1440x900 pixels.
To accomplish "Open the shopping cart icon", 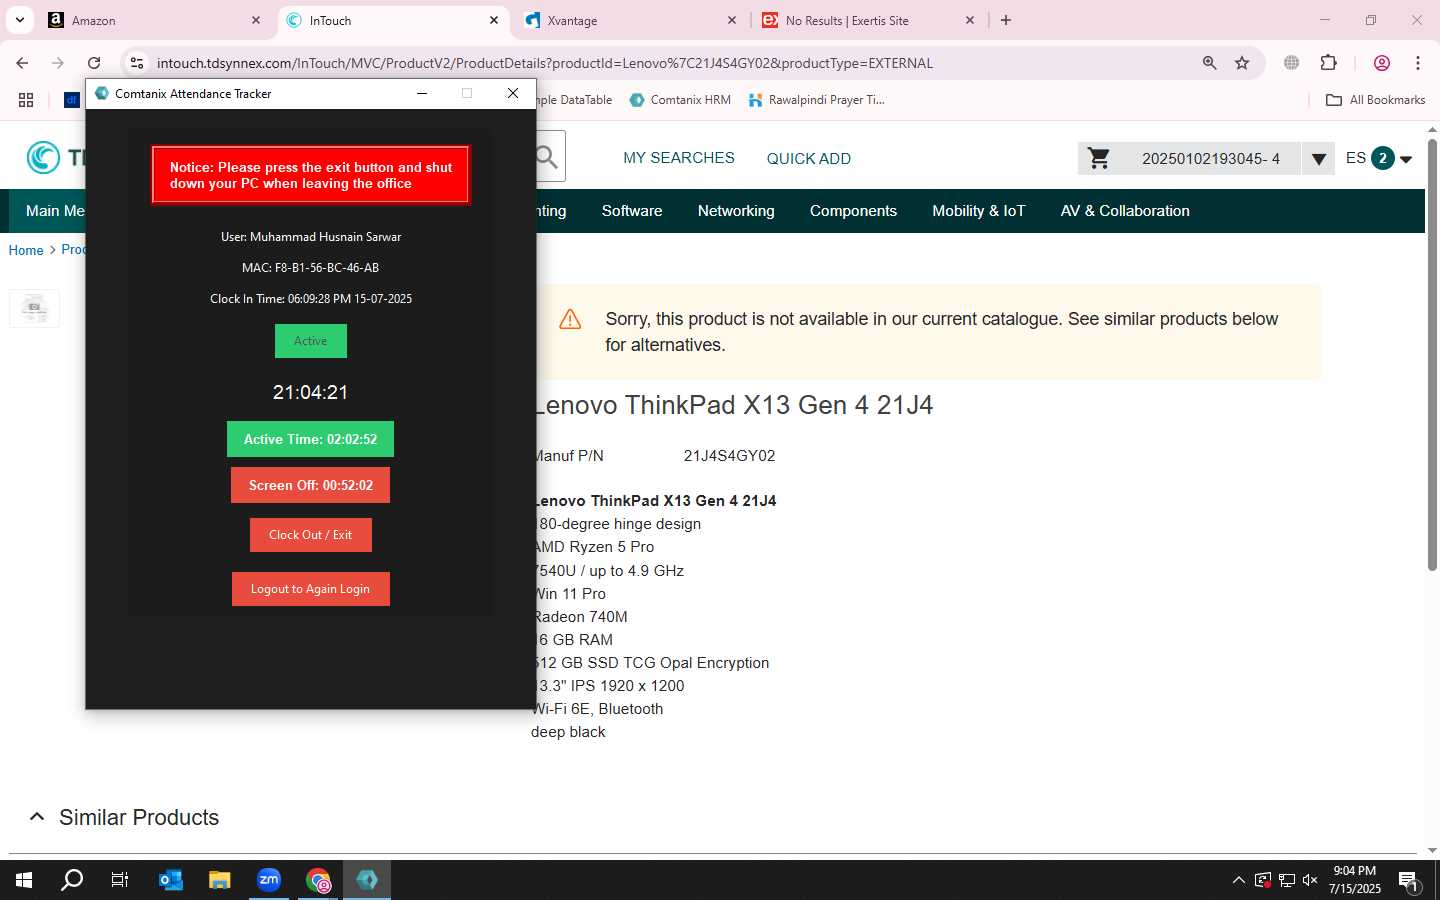I will 1099,158.
